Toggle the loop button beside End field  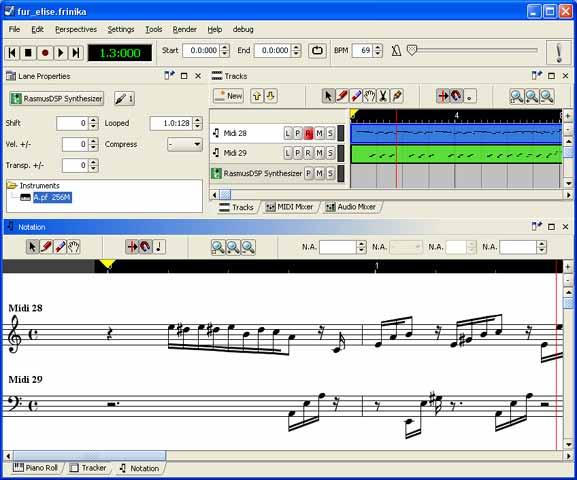click(317, 50)
